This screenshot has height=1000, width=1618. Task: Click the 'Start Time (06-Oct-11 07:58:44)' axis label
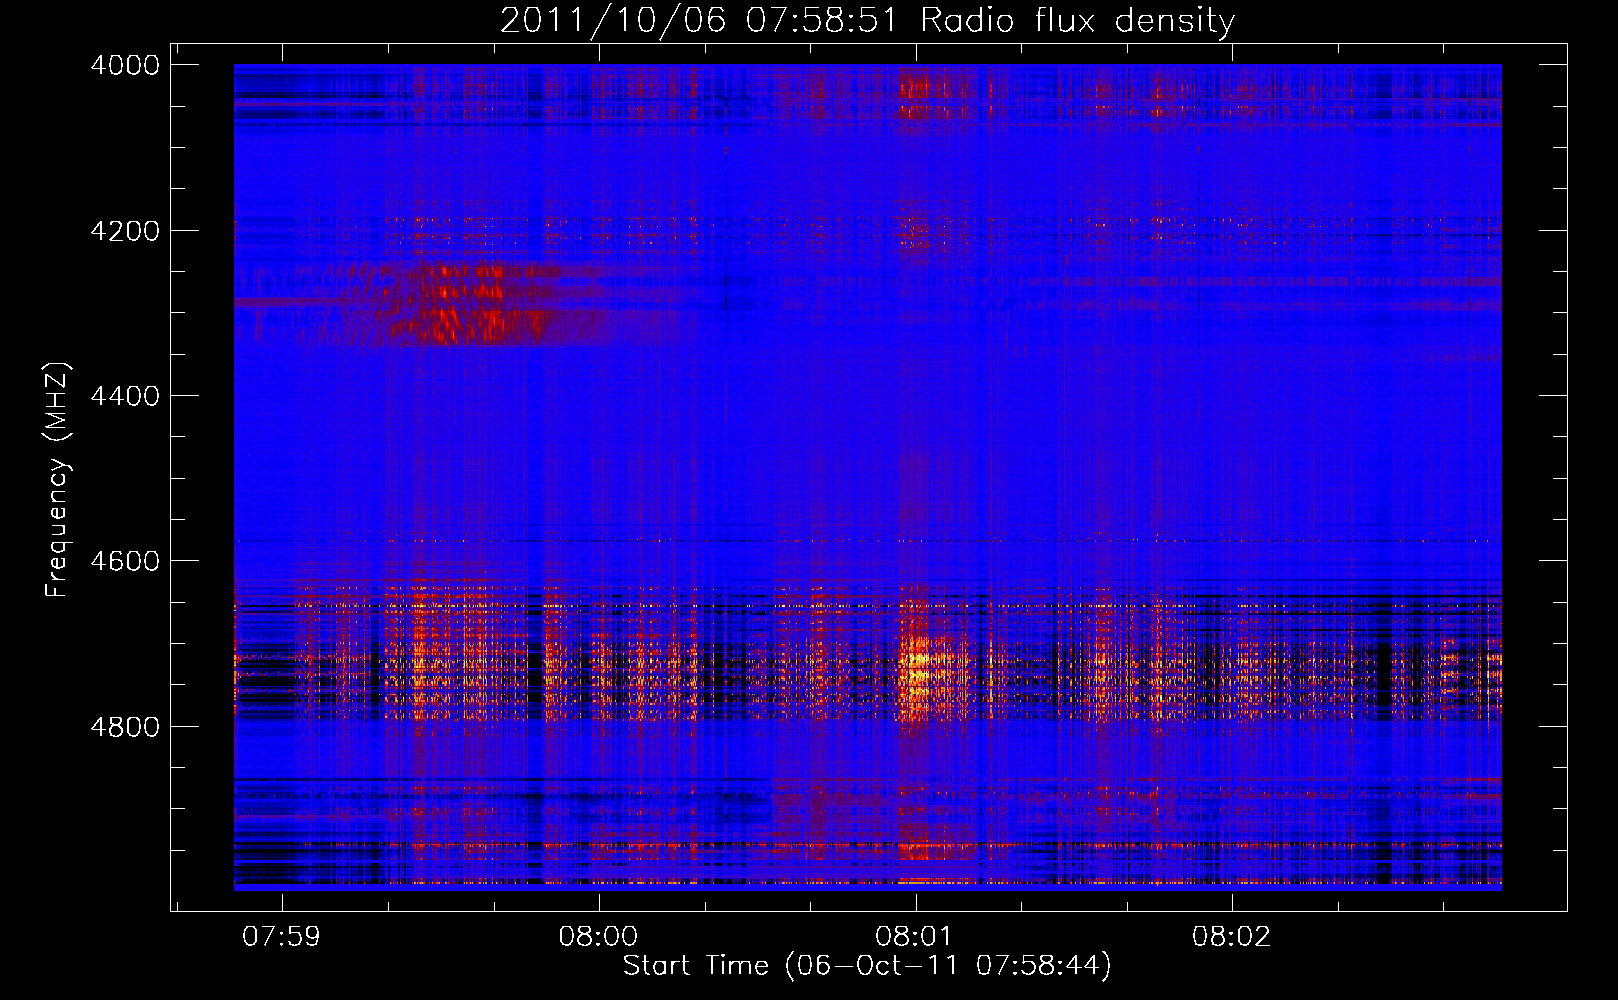(867, 966)
